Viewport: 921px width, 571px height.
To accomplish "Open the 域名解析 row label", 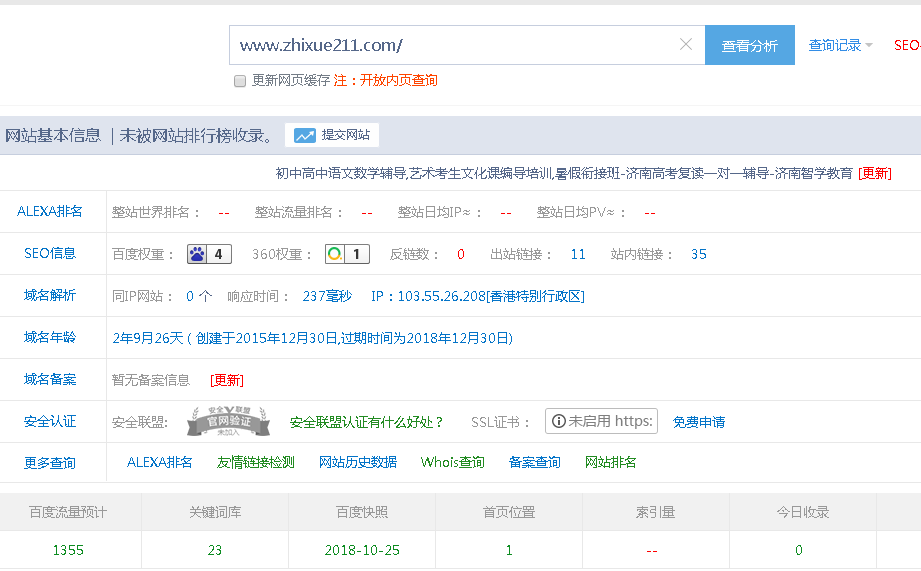I will pos(50,295).
